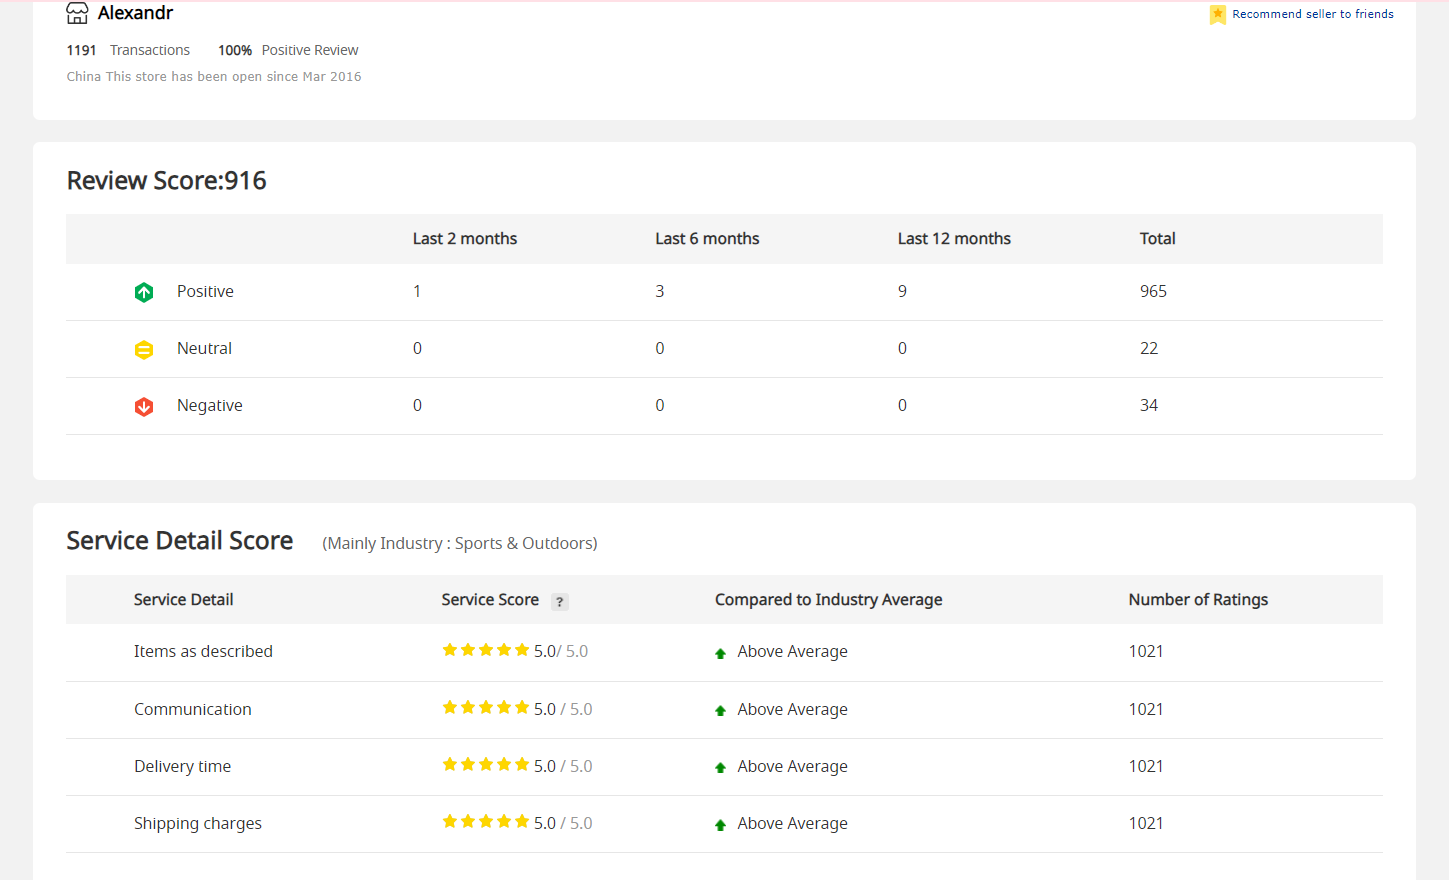Click the Alexandr store name
The height and width of the screenshot is (880, 1449).
pyautogui.click(x=135, y=13)
